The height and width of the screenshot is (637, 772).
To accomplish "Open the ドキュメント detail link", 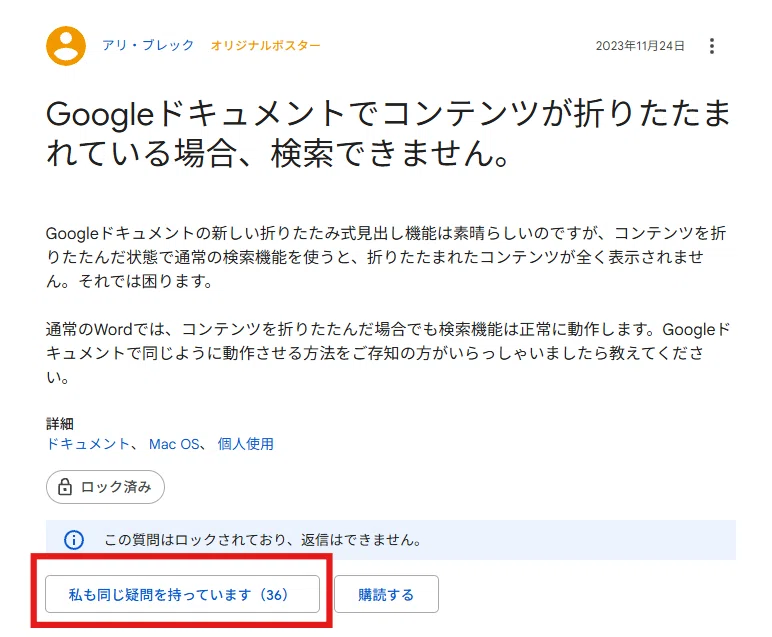I will 87,444.
